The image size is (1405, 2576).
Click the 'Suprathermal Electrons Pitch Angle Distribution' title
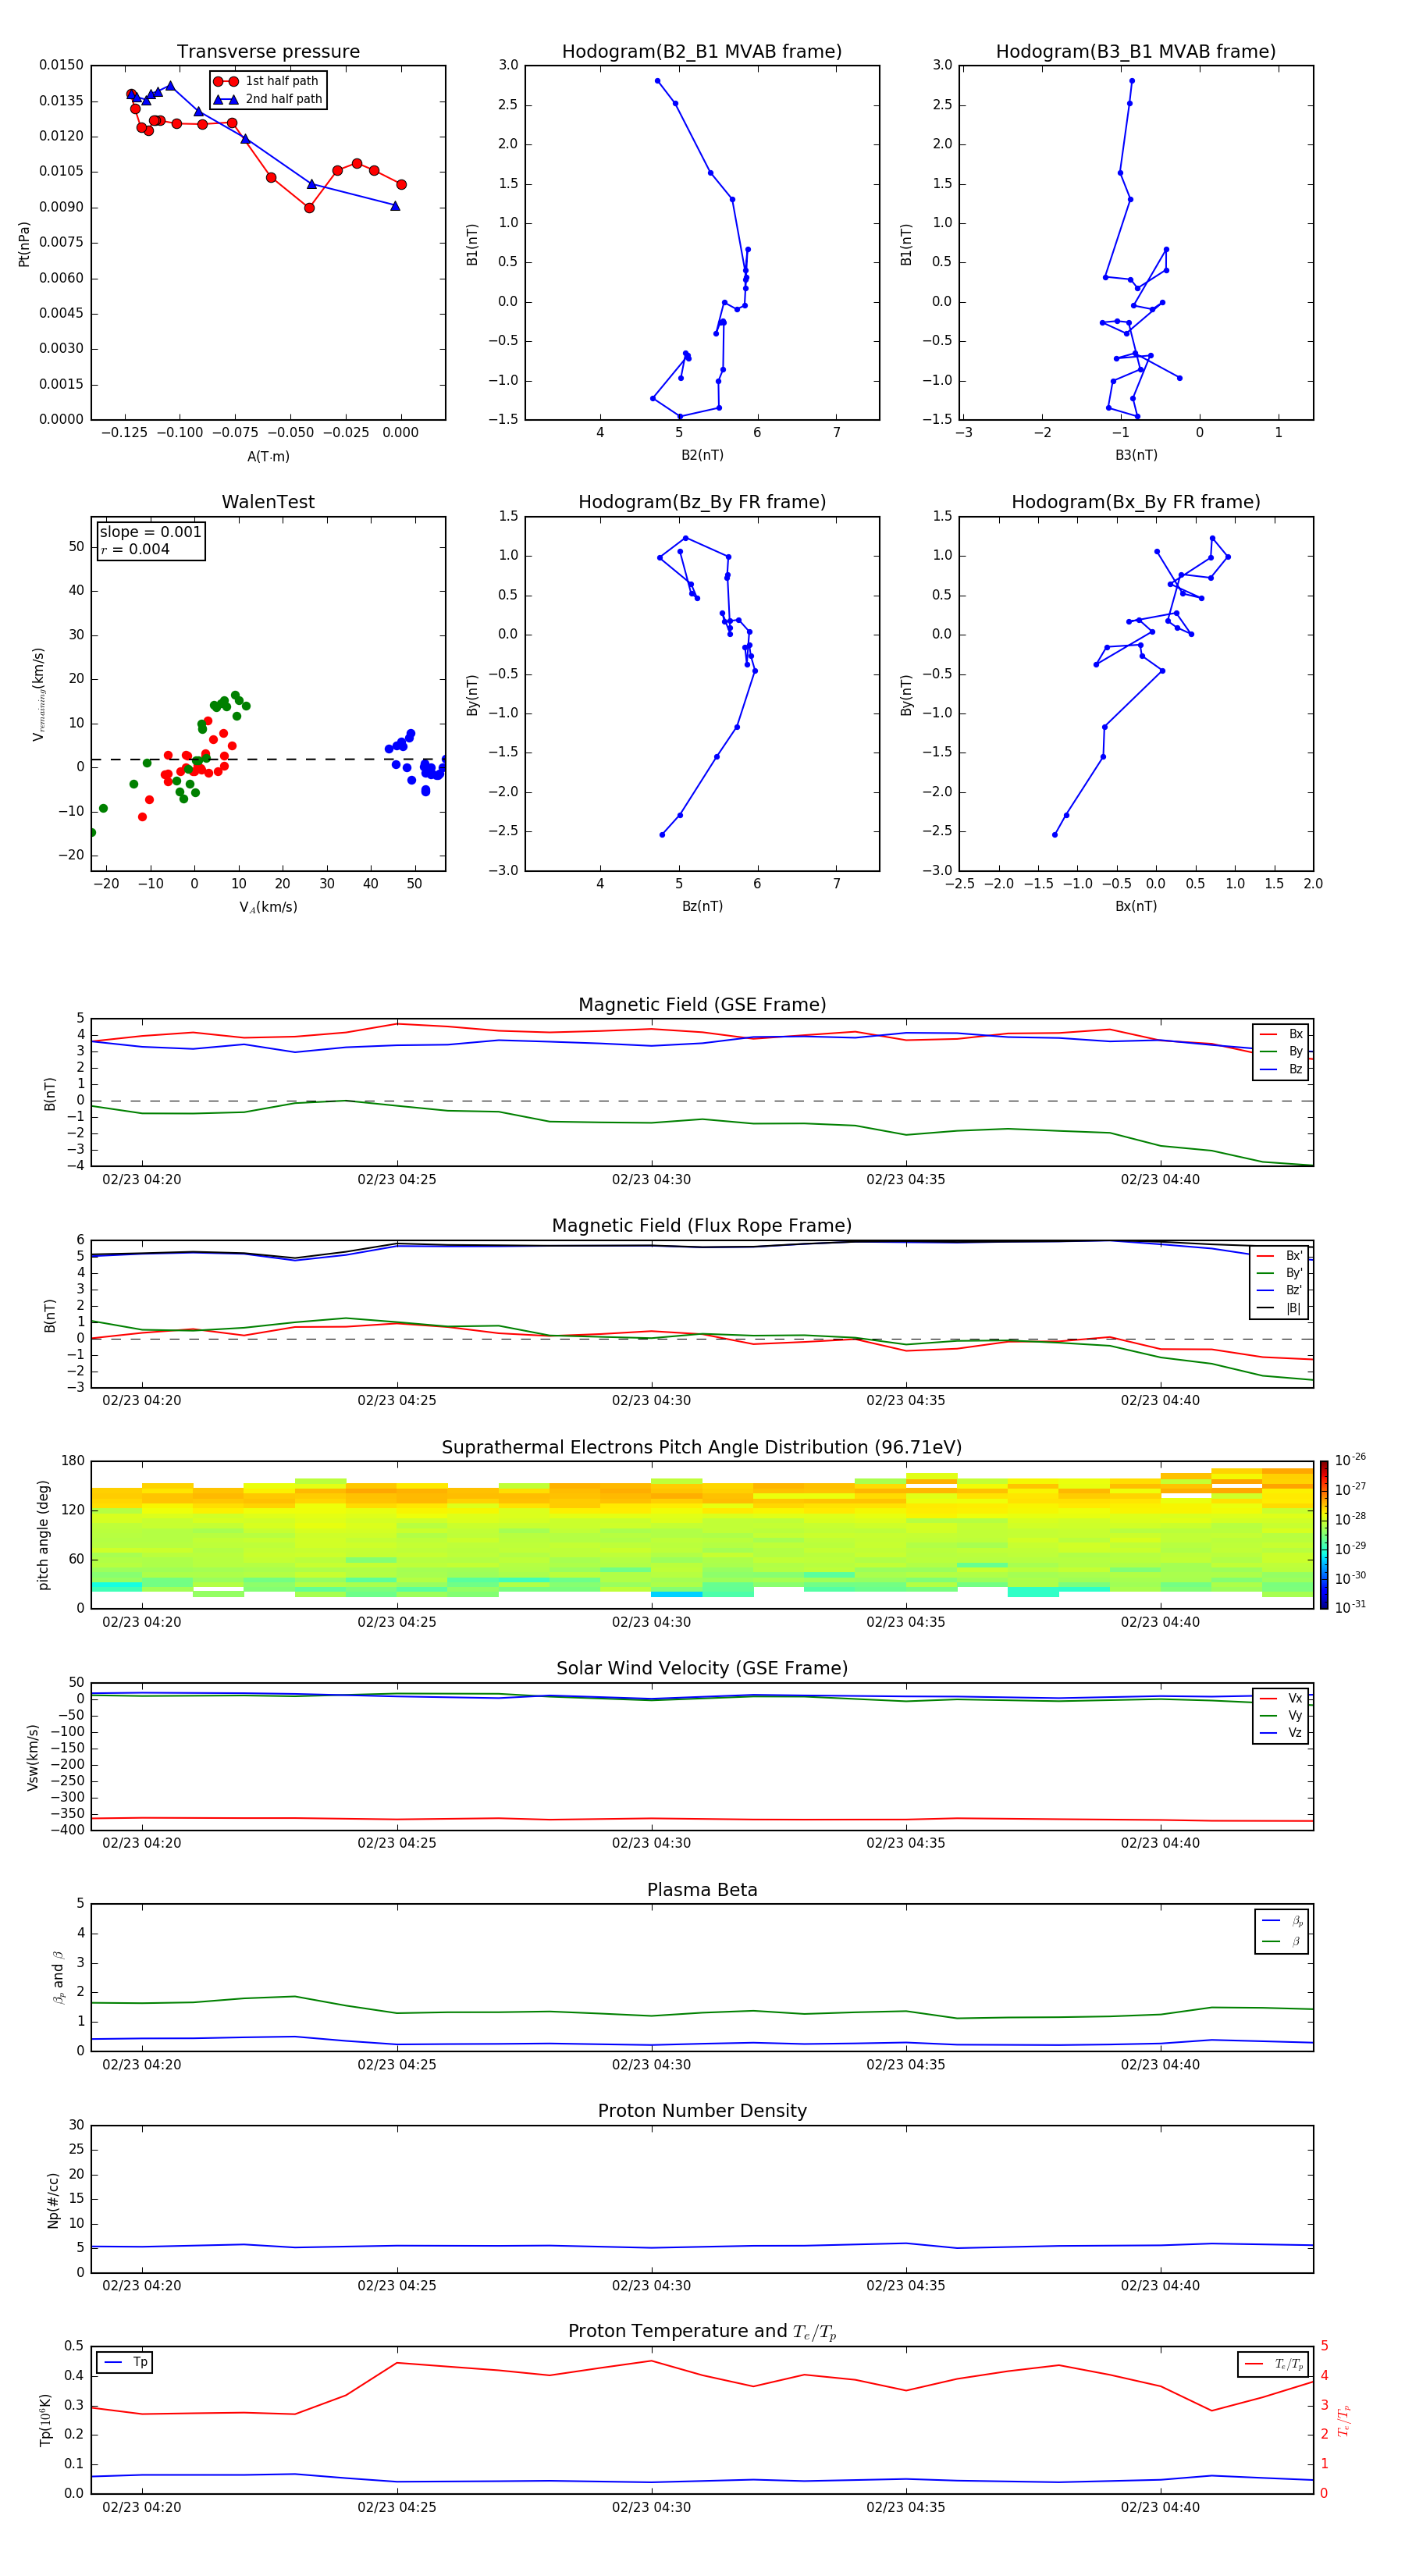coord(702,1447)
